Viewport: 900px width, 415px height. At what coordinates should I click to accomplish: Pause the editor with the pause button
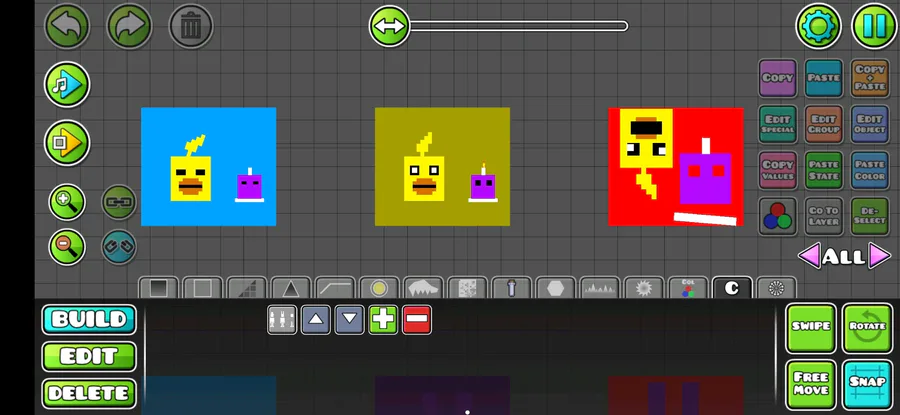click(874, 26)
